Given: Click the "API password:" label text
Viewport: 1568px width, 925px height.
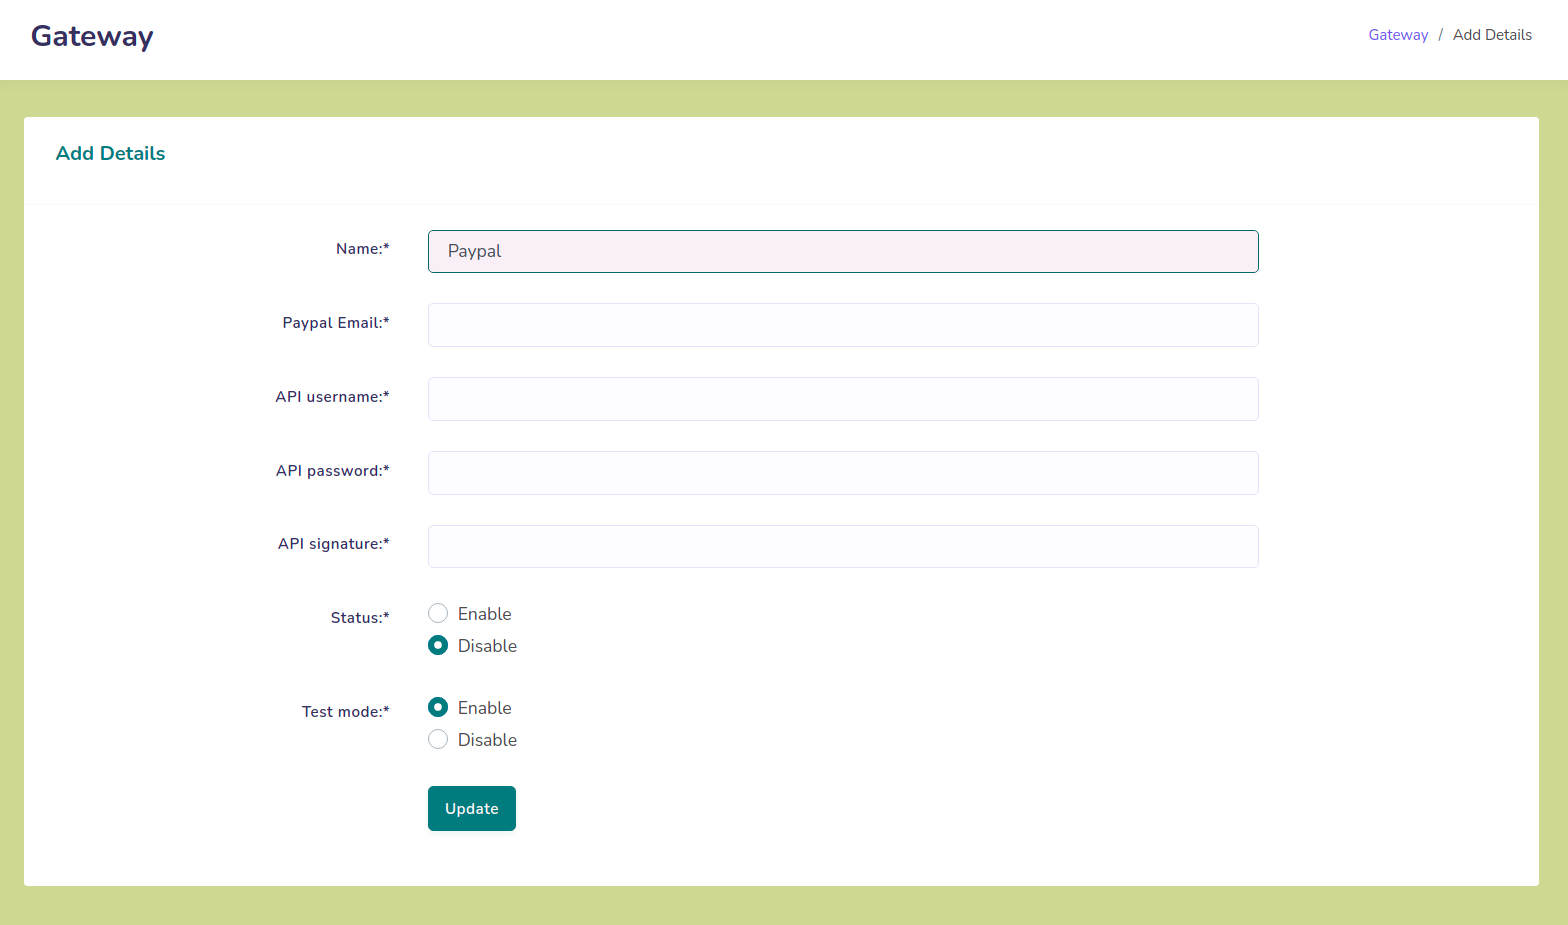Looking at the screenshot, I should (332, 471).
